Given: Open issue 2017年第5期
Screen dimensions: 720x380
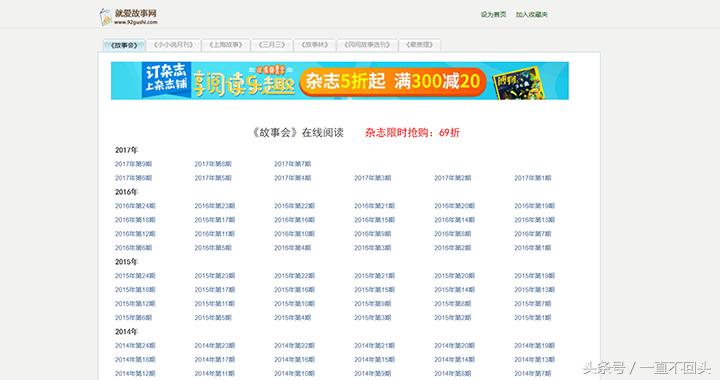Looking at the screenshot, I should tap(213, 178).
